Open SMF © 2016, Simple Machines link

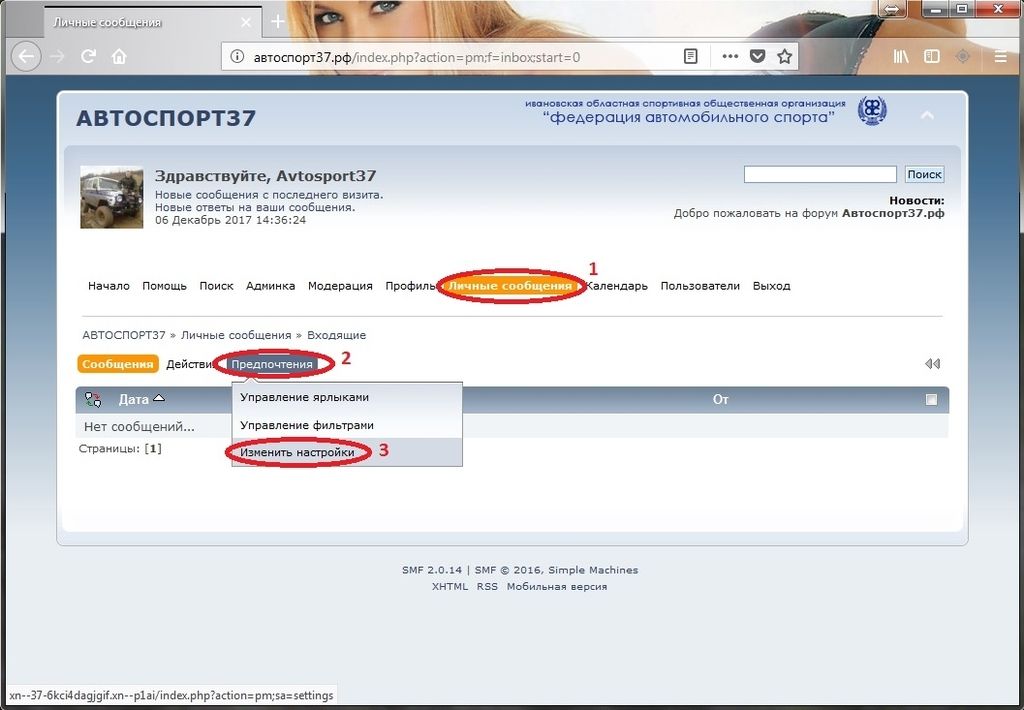point(556,570)
